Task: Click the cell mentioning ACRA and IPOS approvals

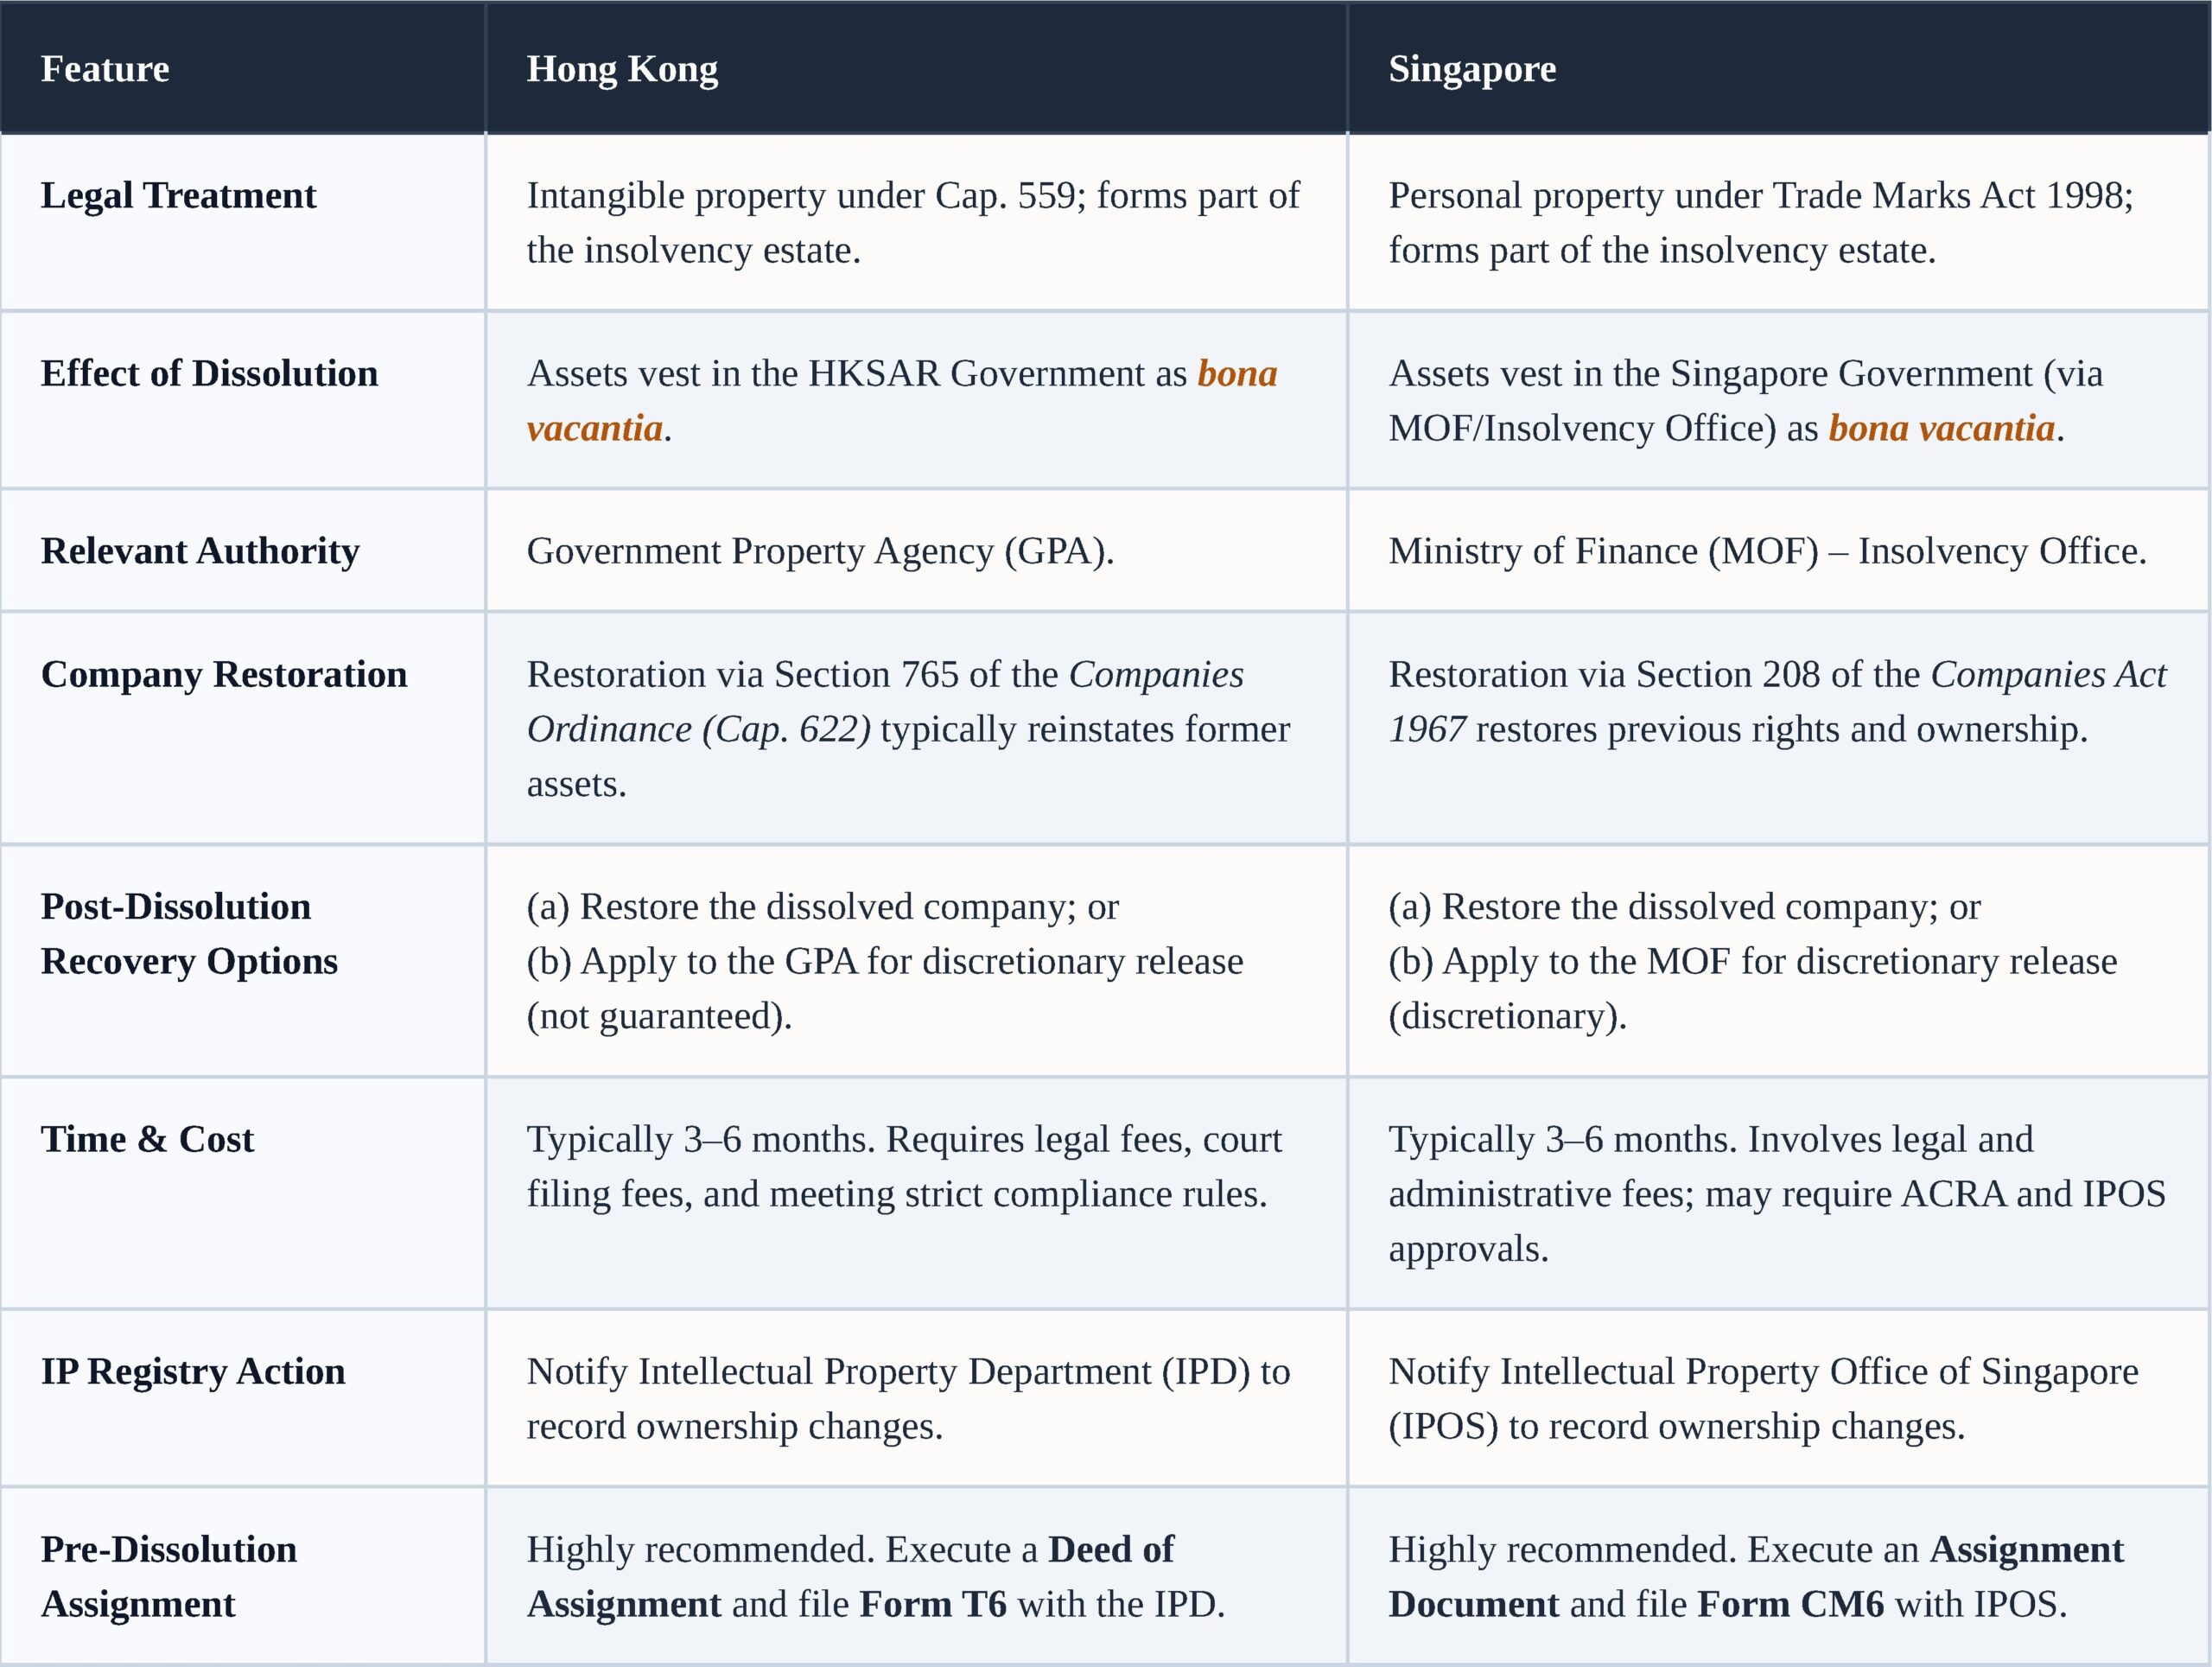Action: coord(1779,1193)
